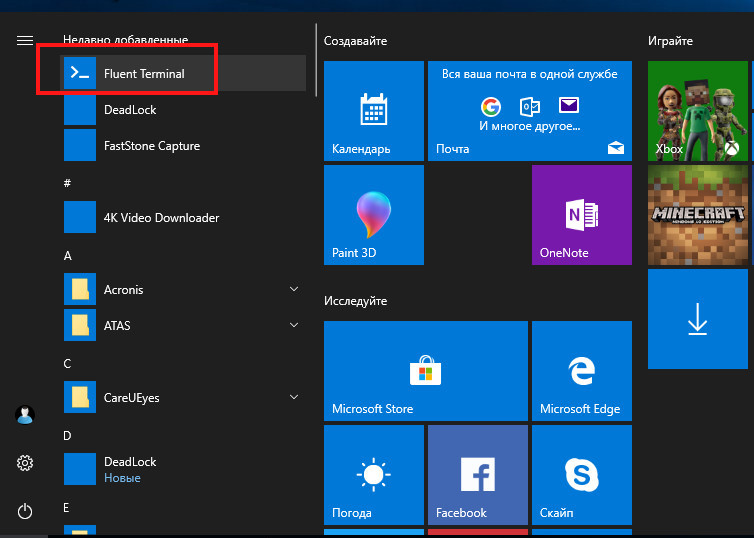Open the Xbox tile

(x=698, y=111)
